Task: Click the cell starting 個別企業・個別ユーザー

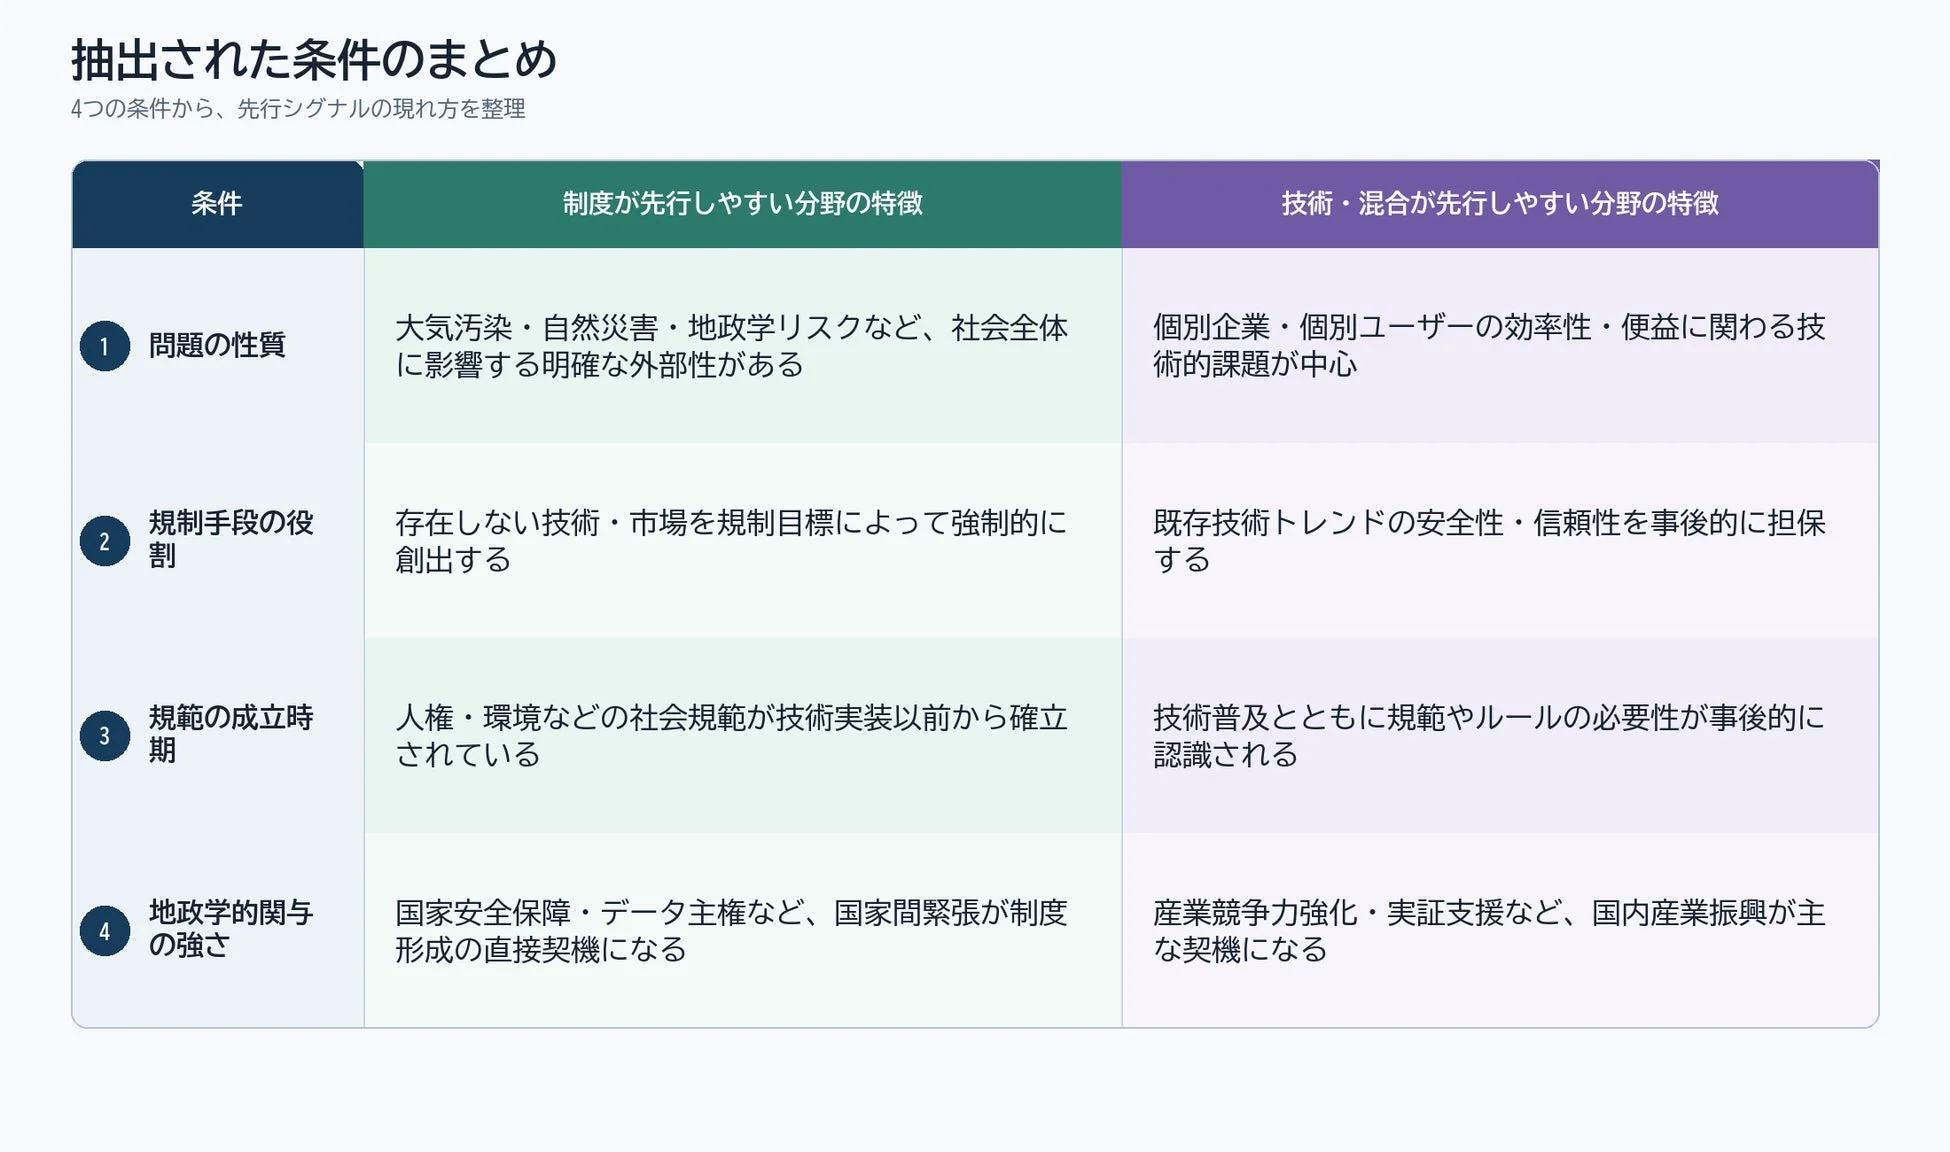Action: 1500,346
